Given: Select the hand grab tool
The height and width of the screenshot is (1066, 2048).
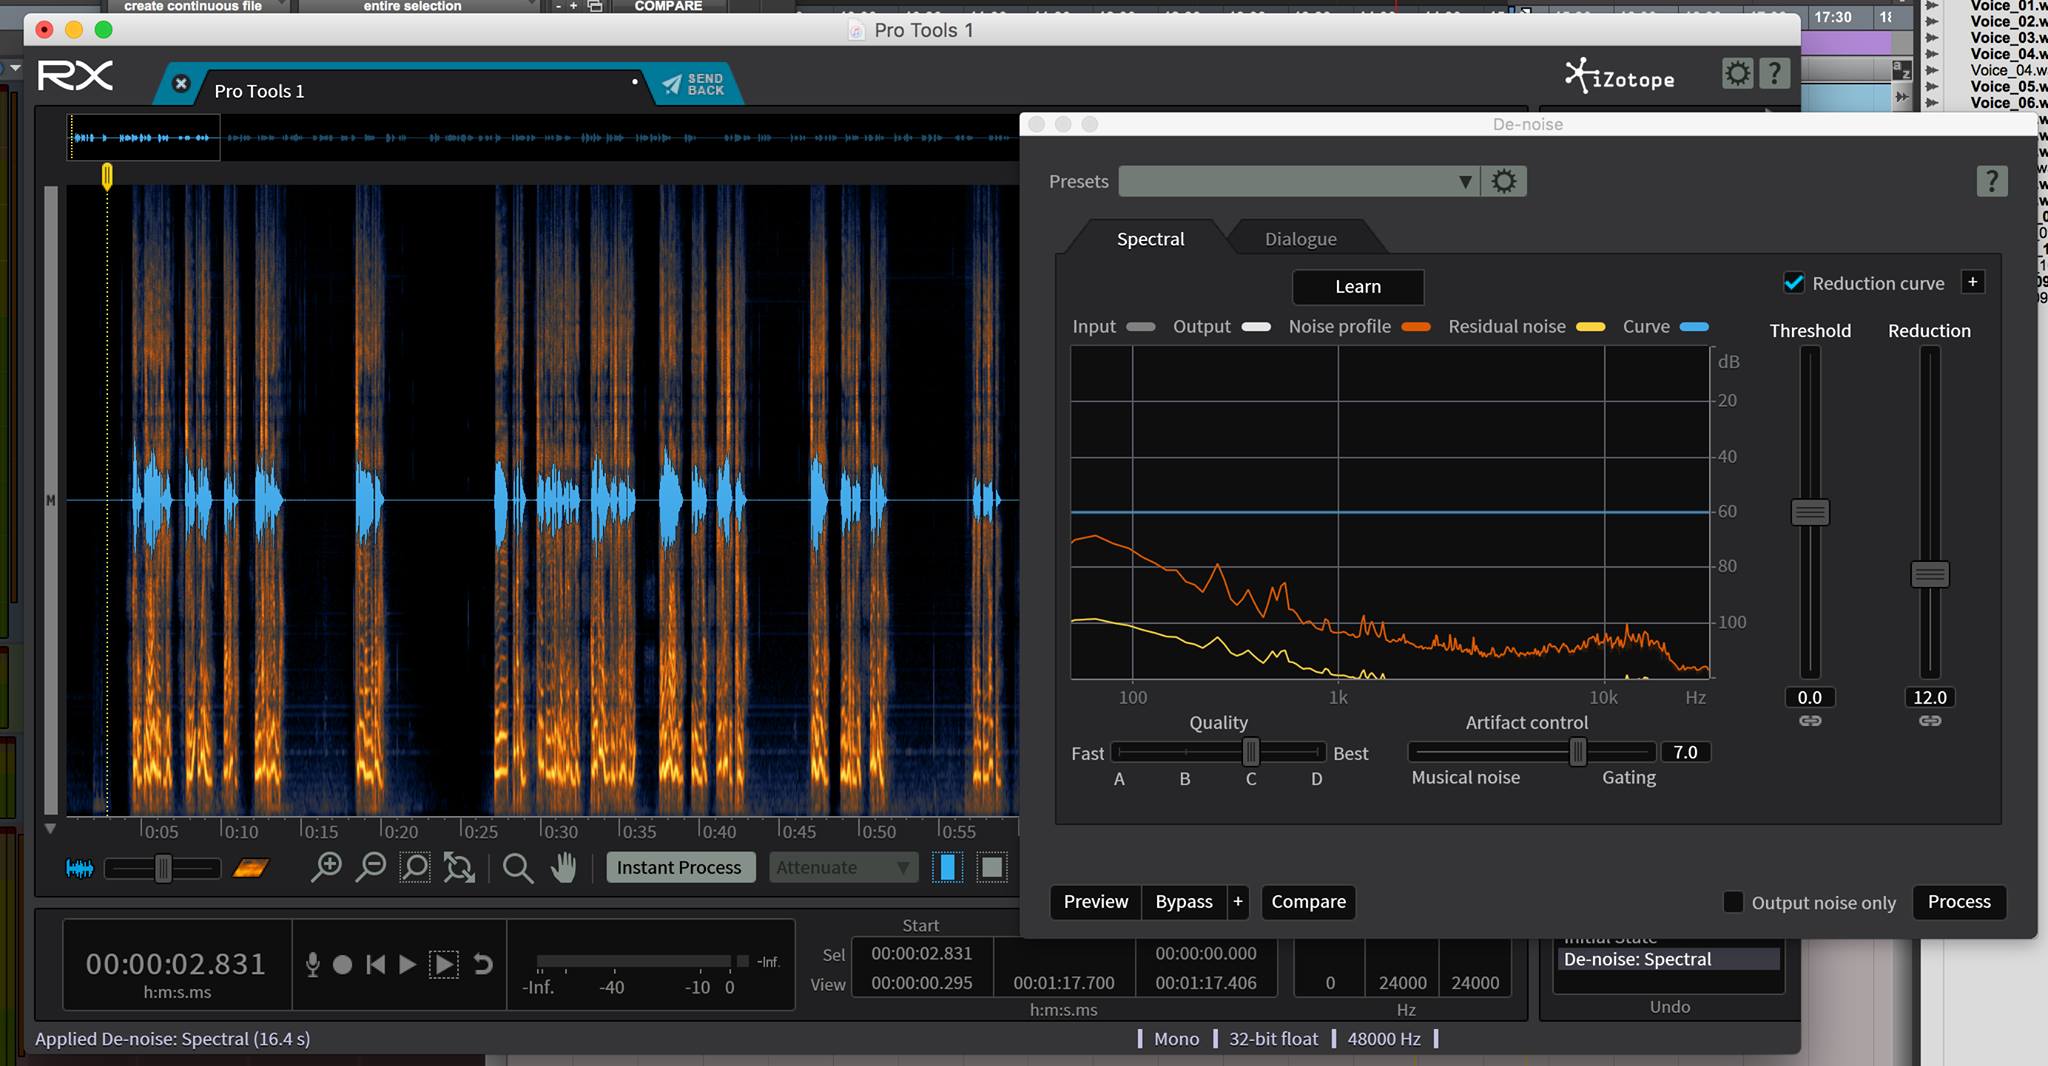Looking at the screenshot, I should (564, 867).
